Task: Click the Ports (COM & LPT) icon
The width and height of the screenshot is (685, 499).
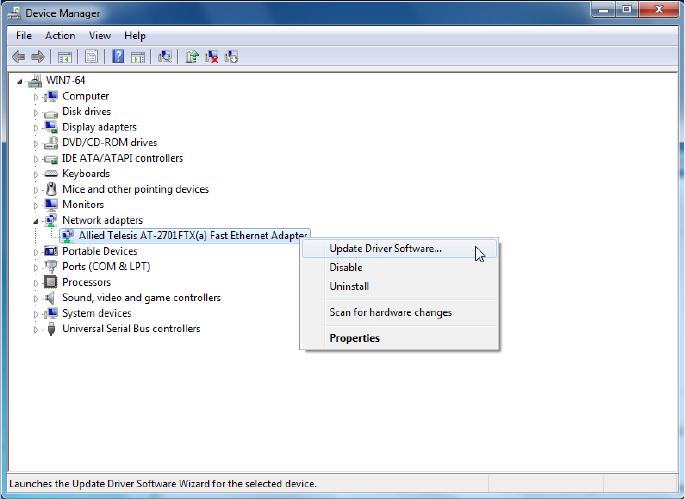Action: coord(51,267)
